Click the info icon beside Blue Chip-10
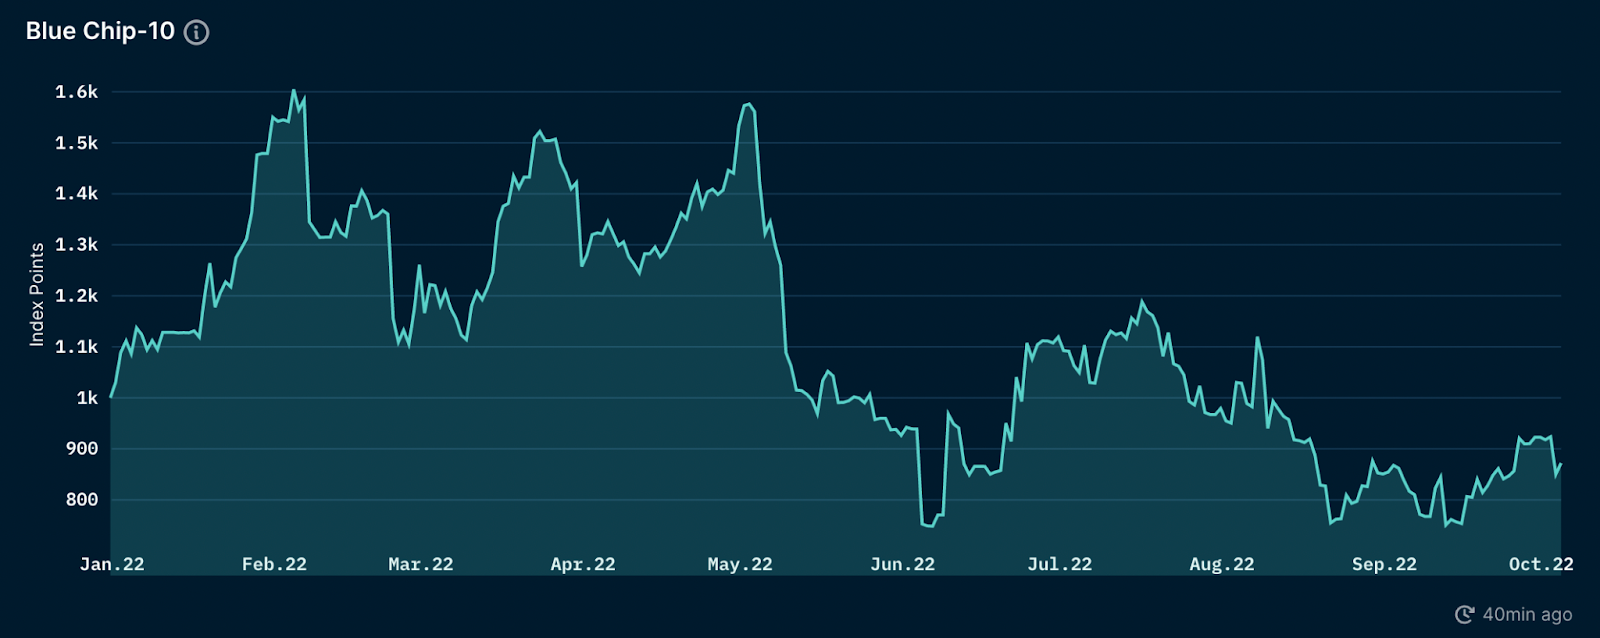Viewport: 1600px width, 638px height. pos(197,32)
